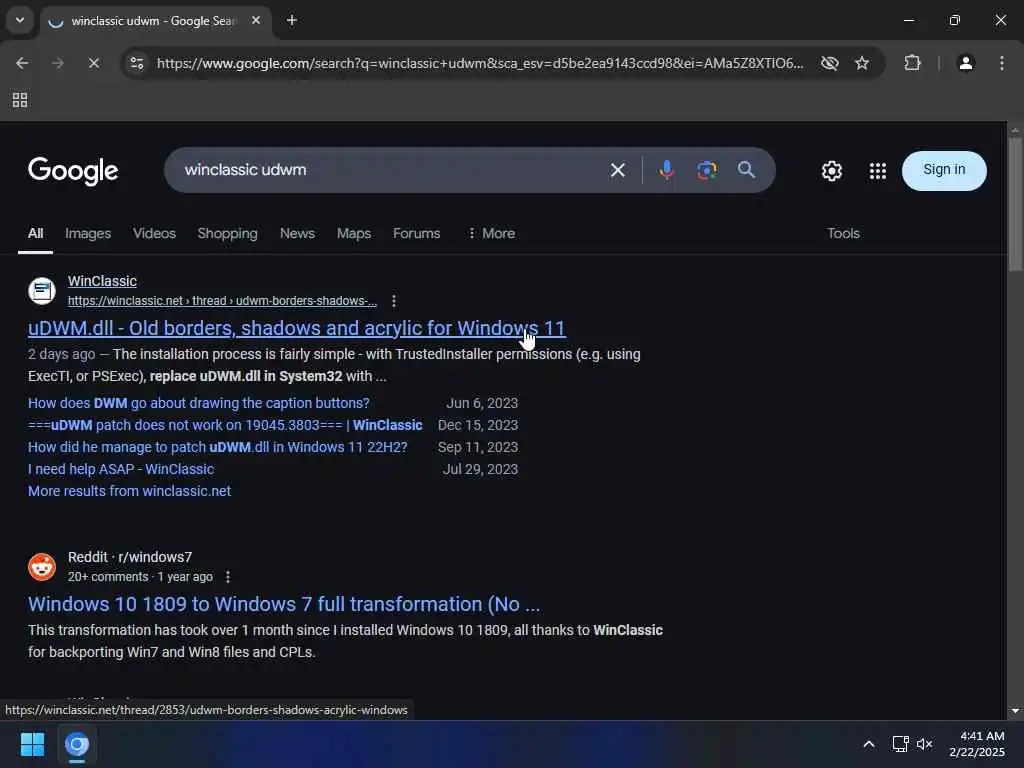Select the All results tab
This screenshot has width=1024, height=768.
[35, 233]
